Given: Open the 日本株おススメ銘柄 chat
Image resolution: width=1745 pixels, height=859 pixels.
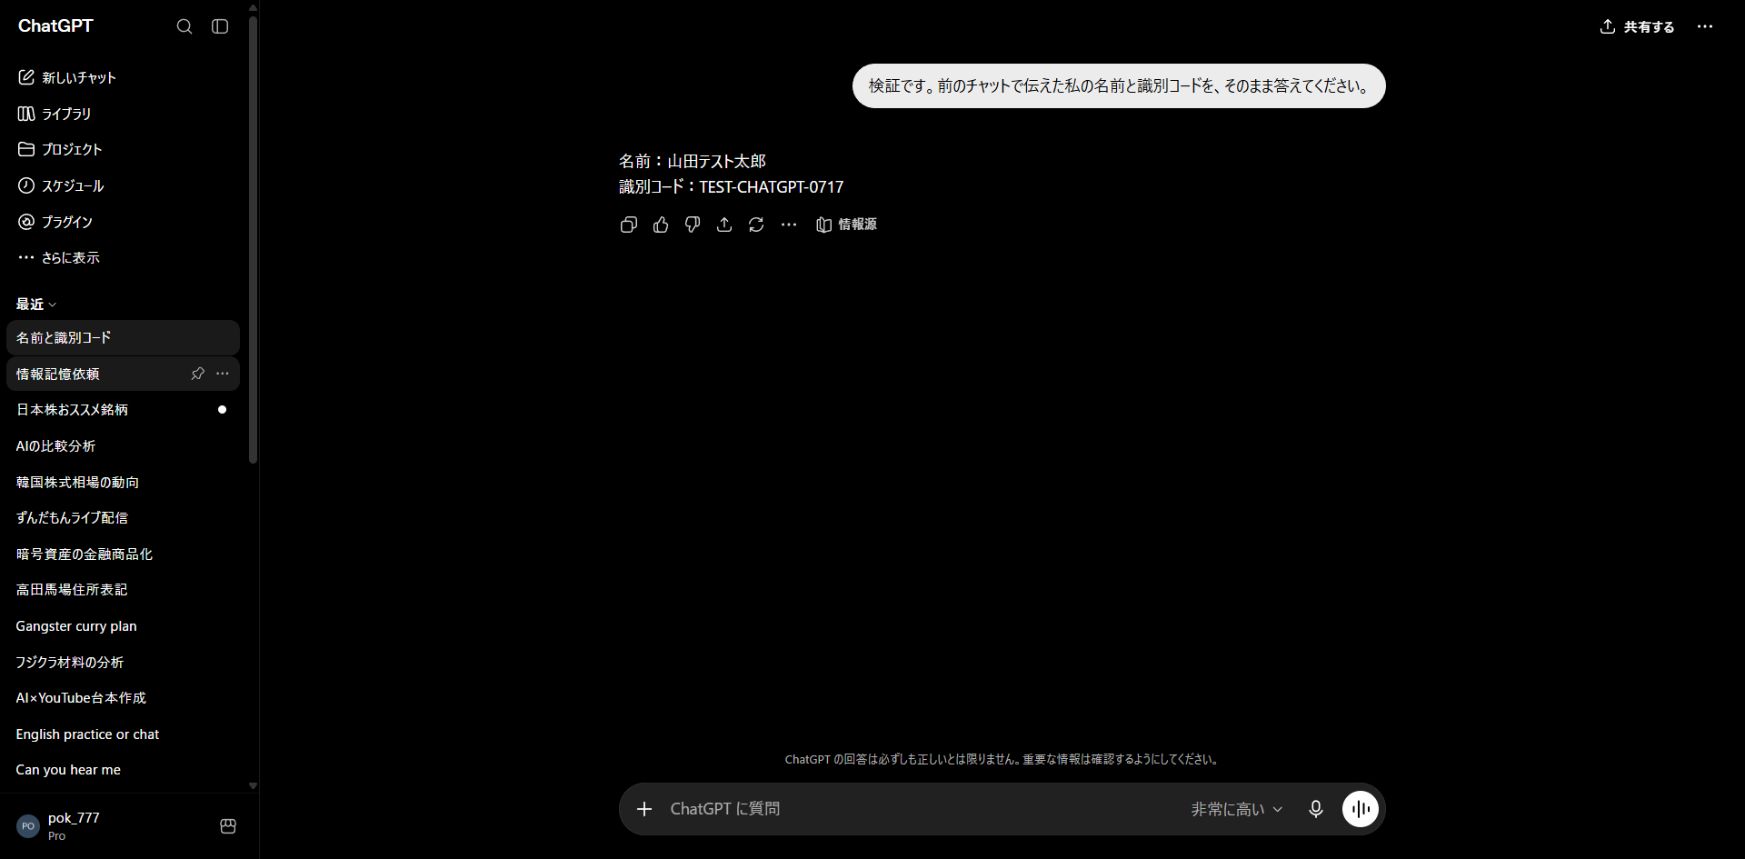Looking at the screenshot, I should [x=122, y=410].
